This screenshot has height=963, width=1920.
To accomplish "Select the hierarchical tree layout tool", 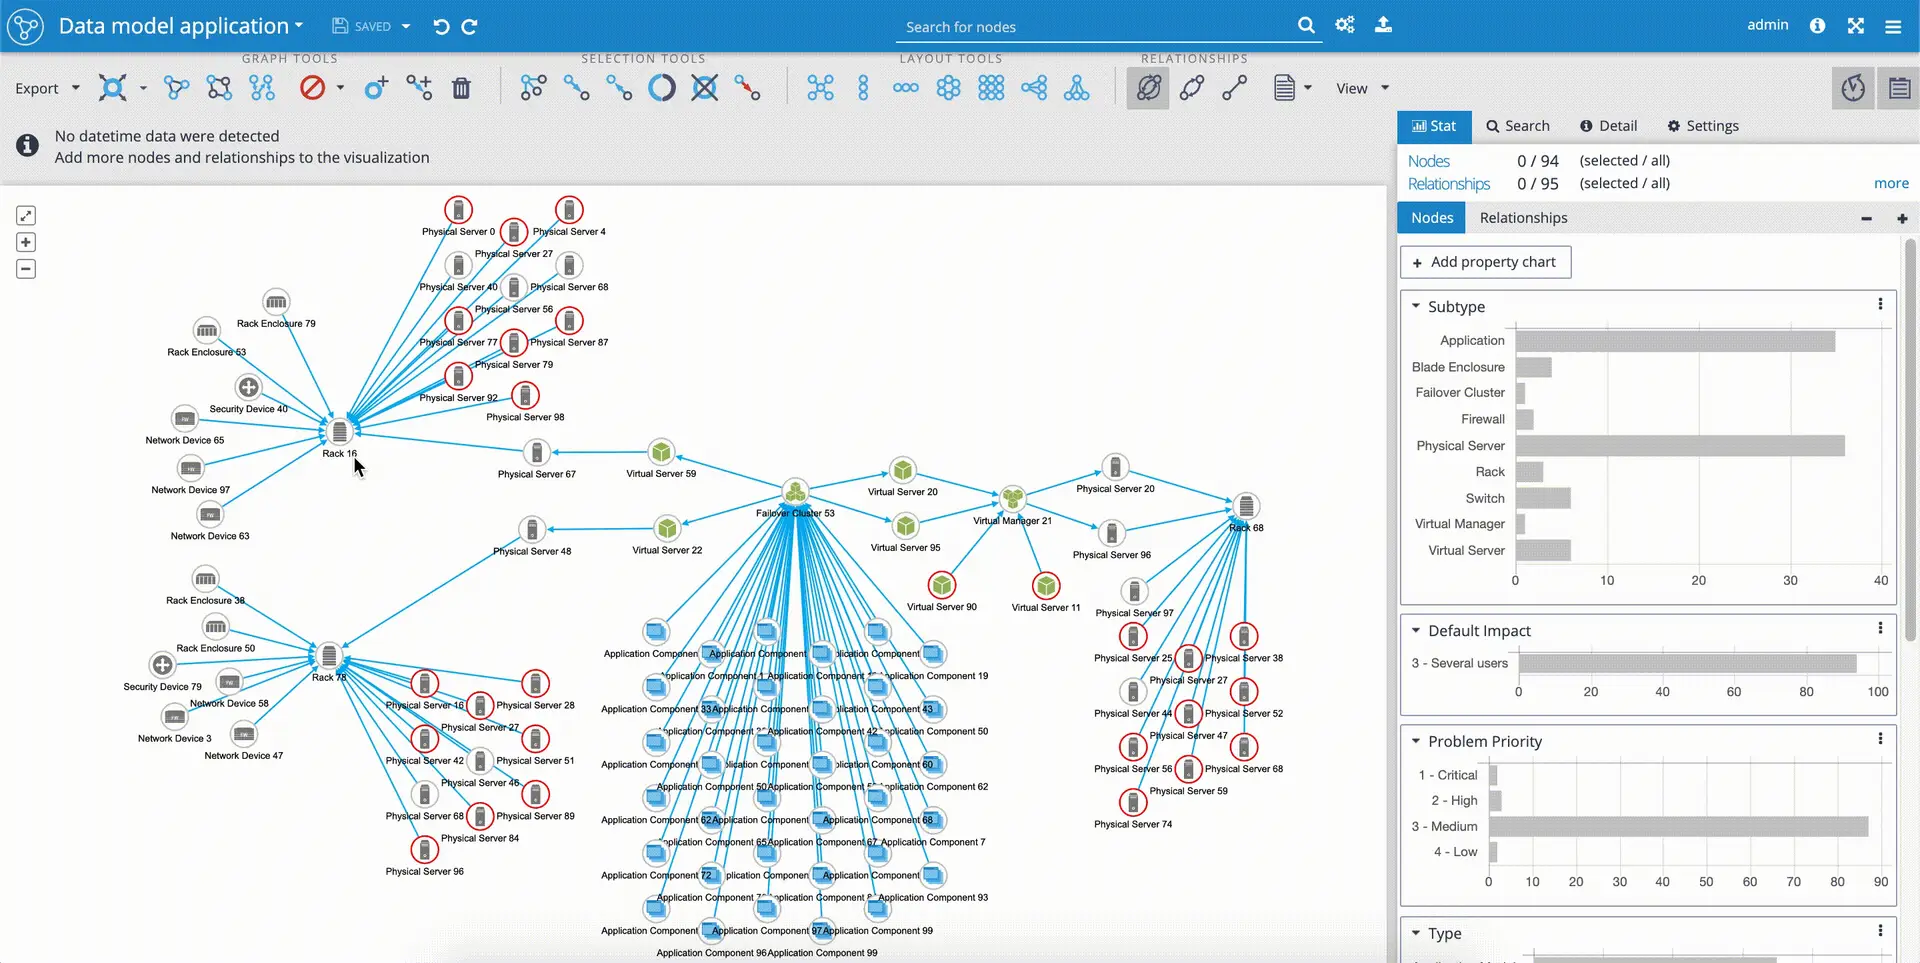I will (1077, 88).
